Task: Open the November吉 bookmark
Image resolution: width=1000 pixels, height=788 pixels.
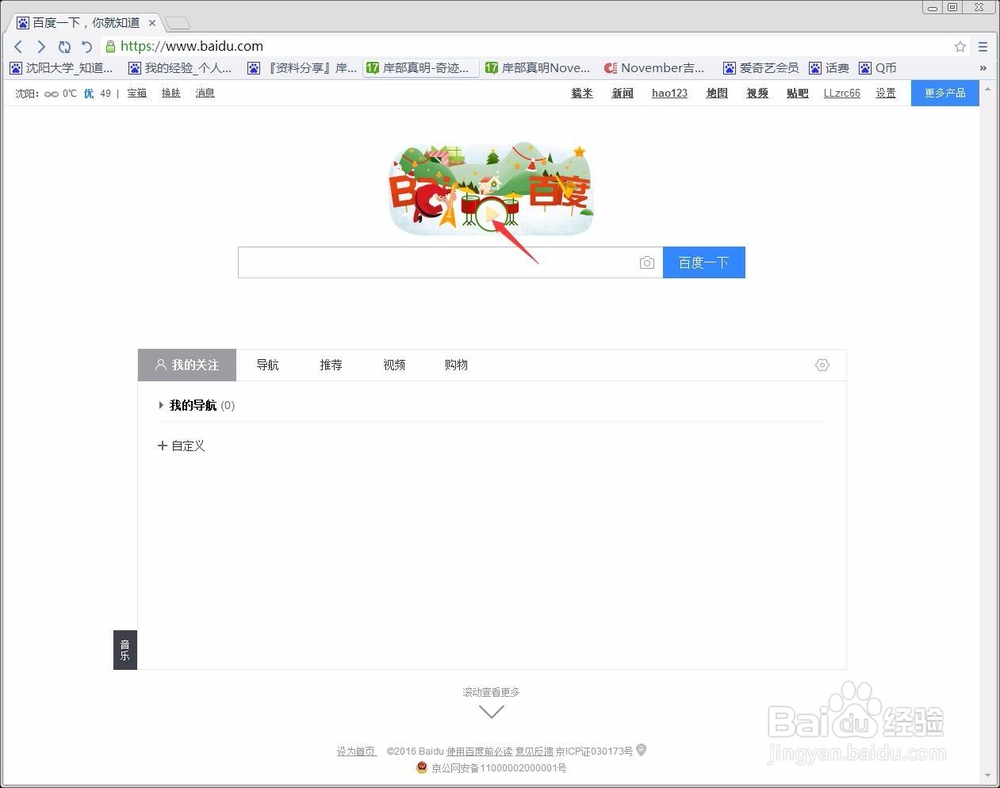Action: [x=654, y=68]
